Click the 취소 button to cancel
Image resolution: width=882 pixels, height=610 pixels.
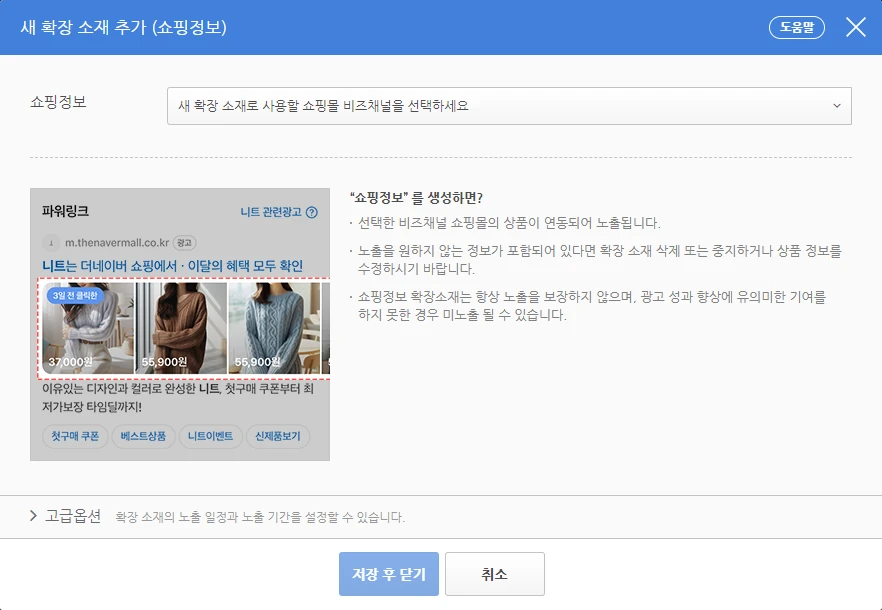pos(495,573)
